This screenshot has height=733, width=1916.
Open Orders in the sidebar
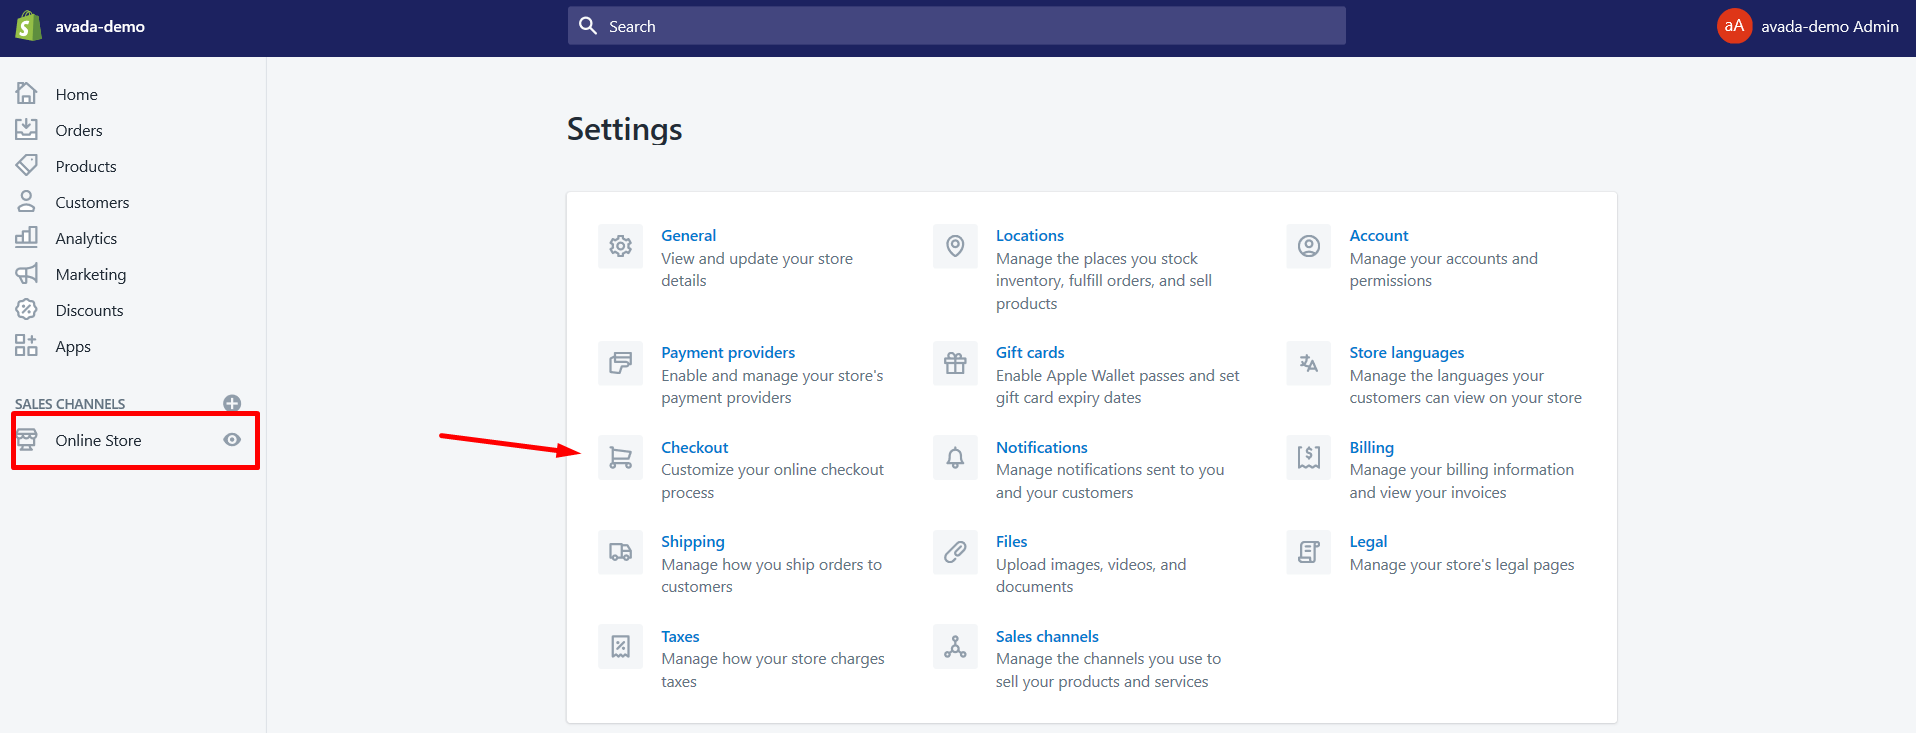pos(79,130)
